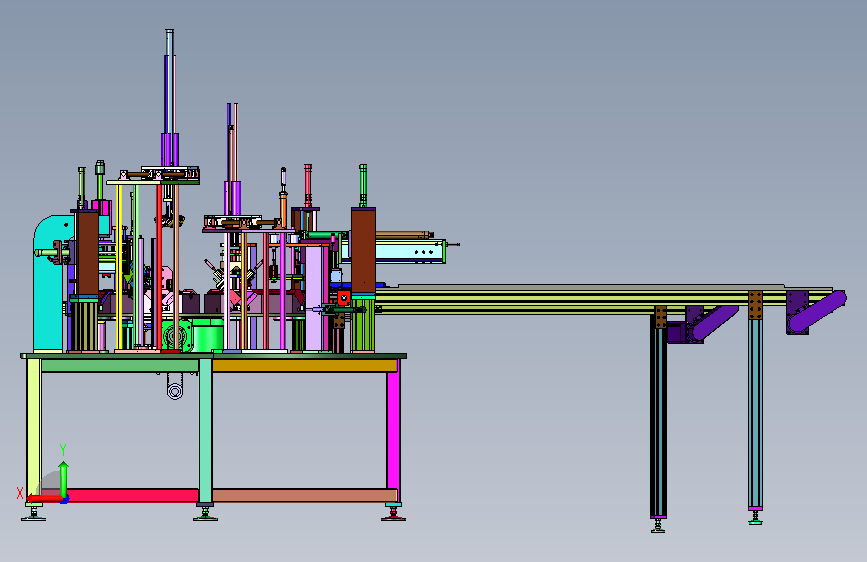The width and height of the screenshot is (867, 562).
Task: Select the mint green middle table leg
Action: coord(205,431)
